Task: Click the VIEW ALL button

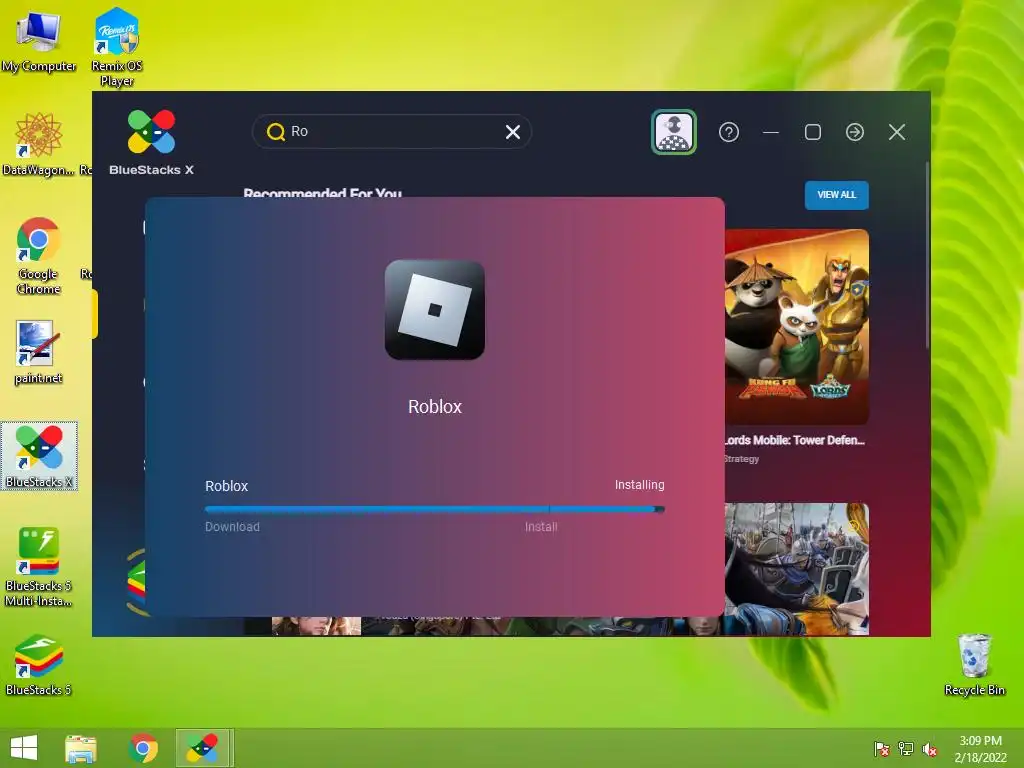Action: coord(837,195)
